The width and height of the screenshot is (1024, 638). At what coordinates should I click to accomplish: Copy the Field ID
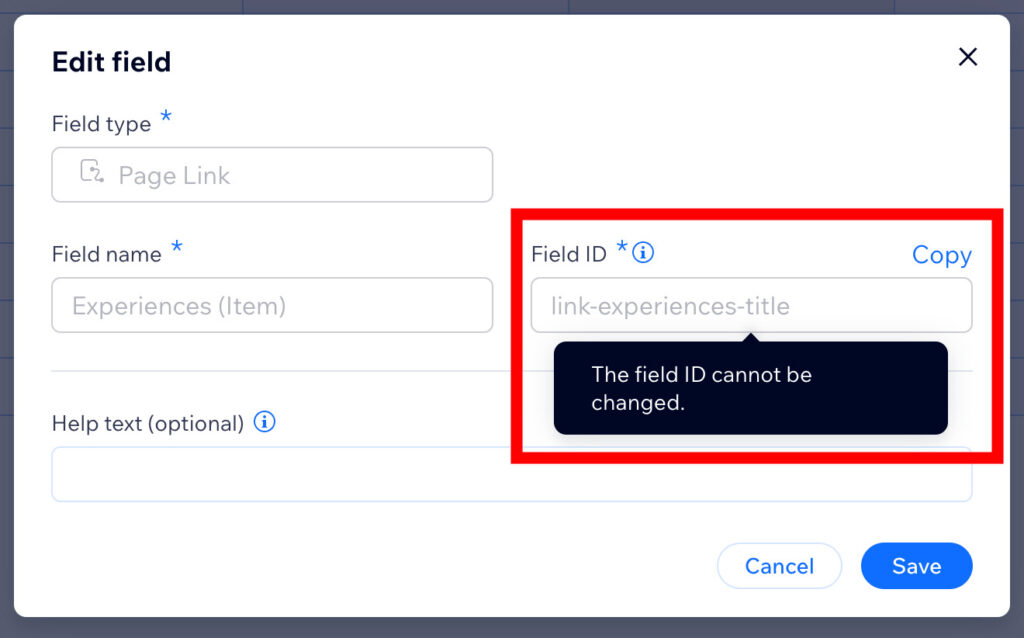pos(942,254)
